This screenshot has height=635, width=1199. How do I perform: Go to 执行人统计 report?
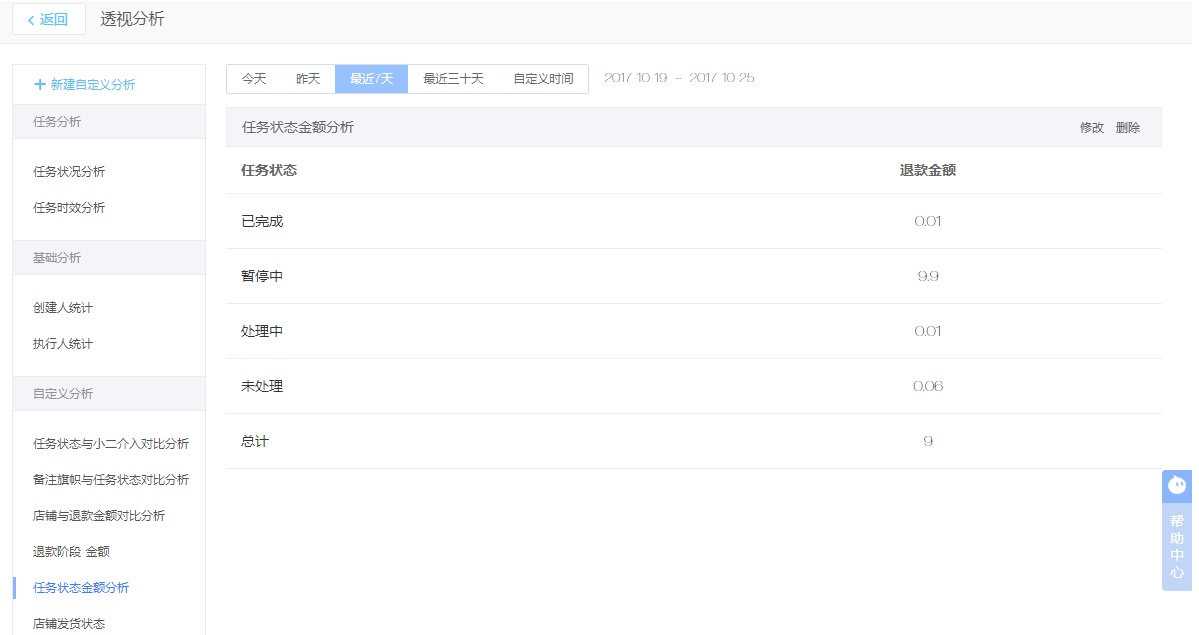63,344
